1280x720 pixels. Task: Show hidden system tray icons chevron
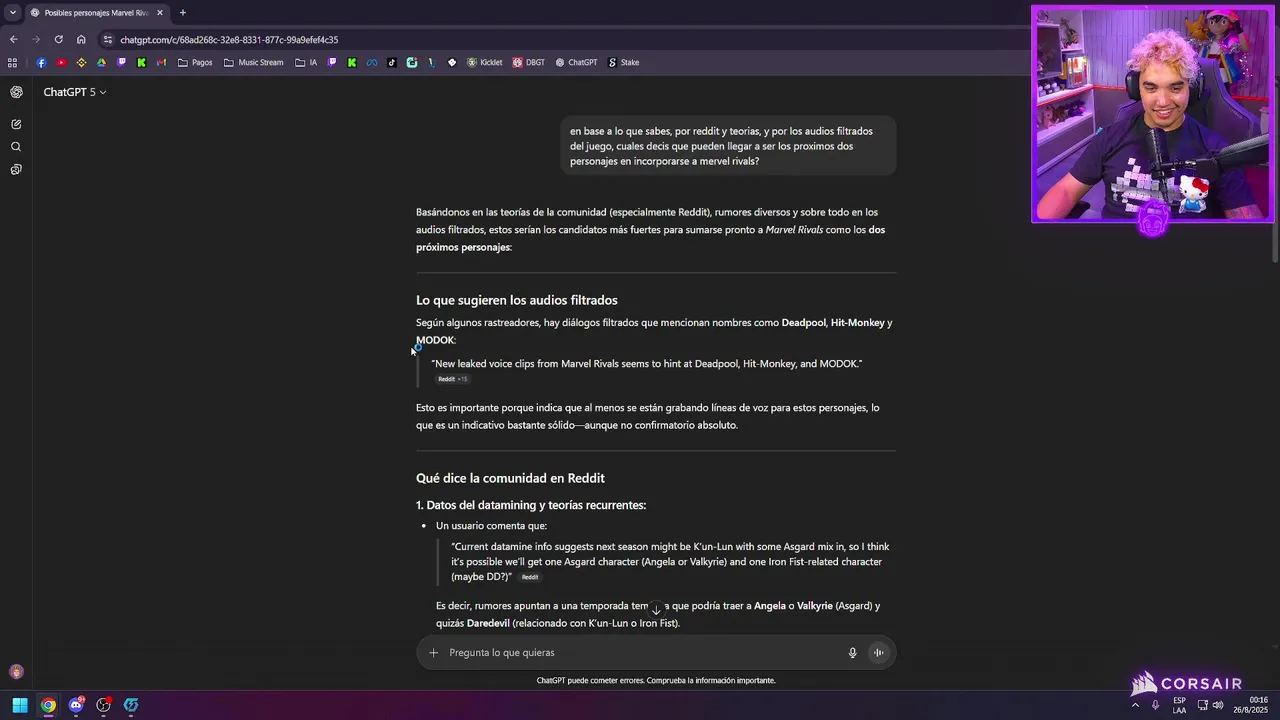1135,705
